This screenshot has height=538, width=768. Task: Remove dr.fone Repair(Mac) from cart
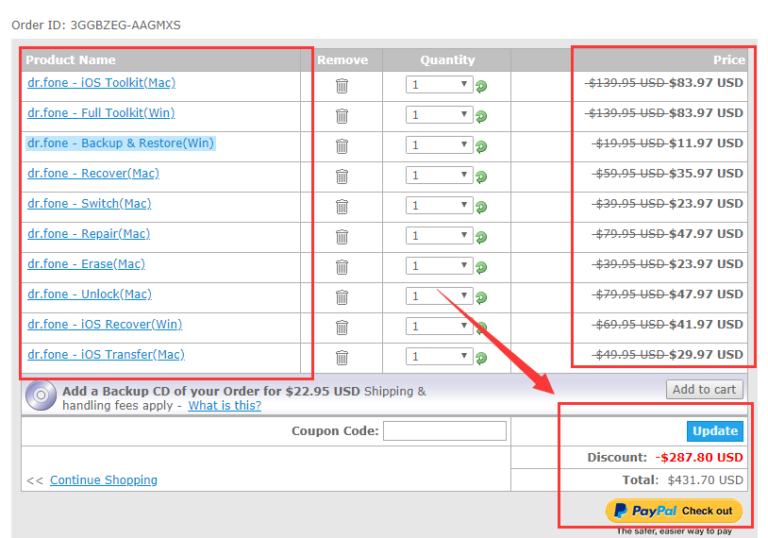pos(342,237)
